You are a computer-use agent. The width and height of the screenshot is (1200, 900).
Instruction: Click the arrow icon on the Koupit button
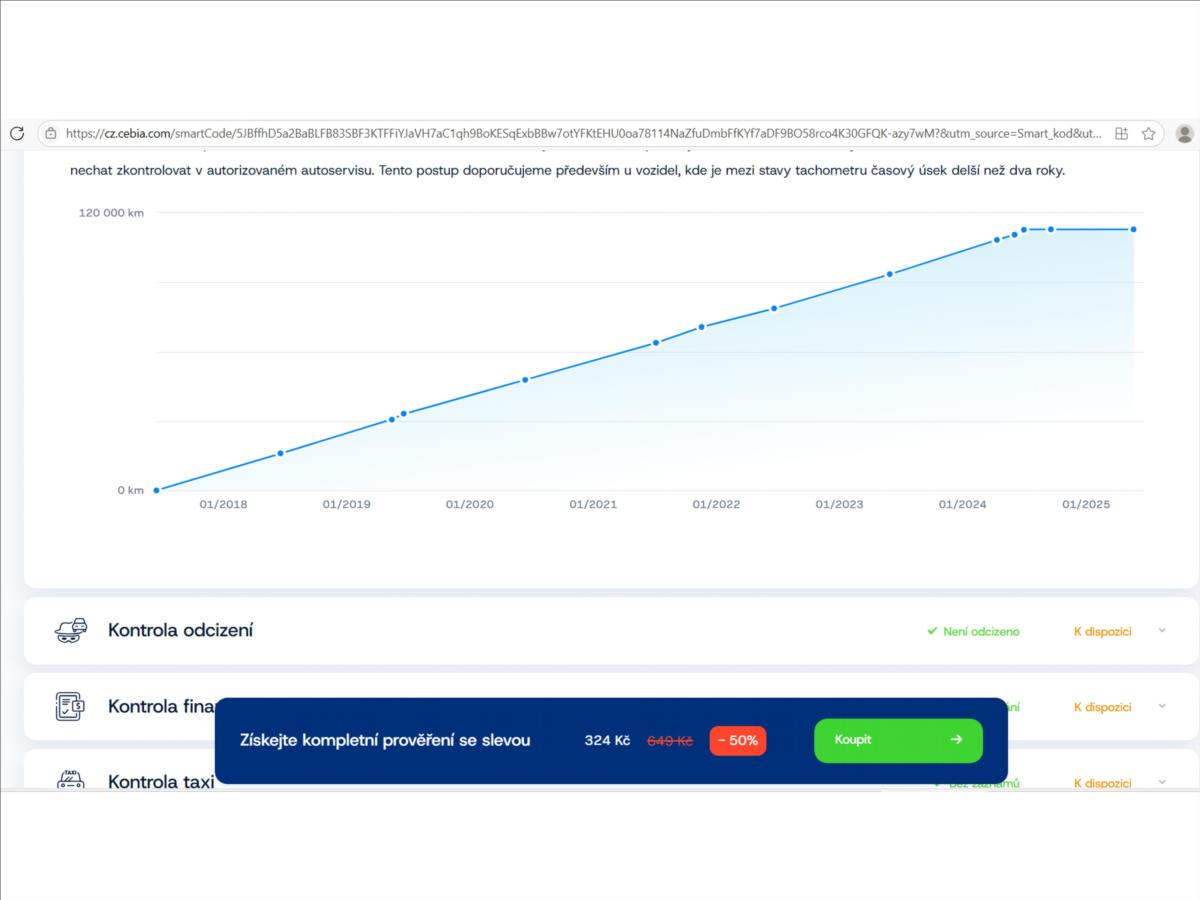pyautogui.click(x=956, y=740)
